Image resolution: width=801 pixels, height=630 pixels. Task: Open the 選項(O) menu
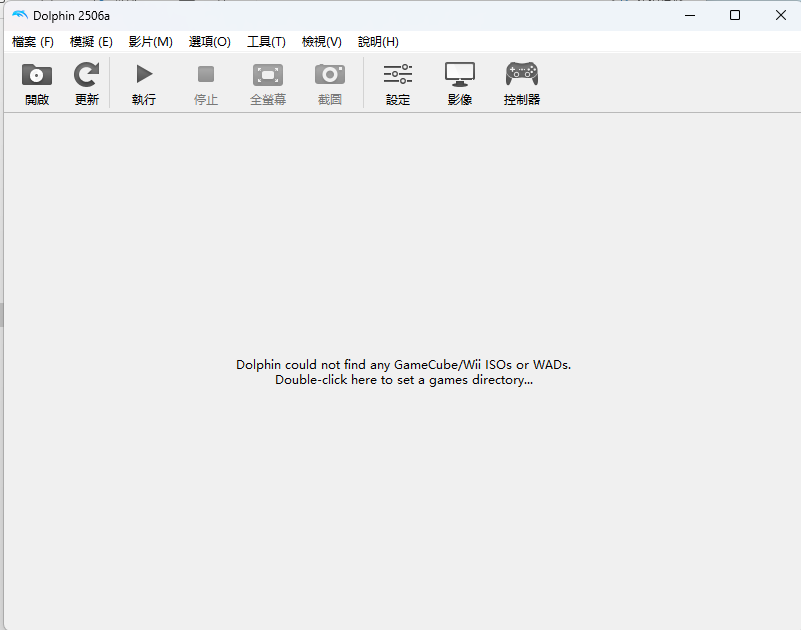pyautogui.click(x=209, y=42)
